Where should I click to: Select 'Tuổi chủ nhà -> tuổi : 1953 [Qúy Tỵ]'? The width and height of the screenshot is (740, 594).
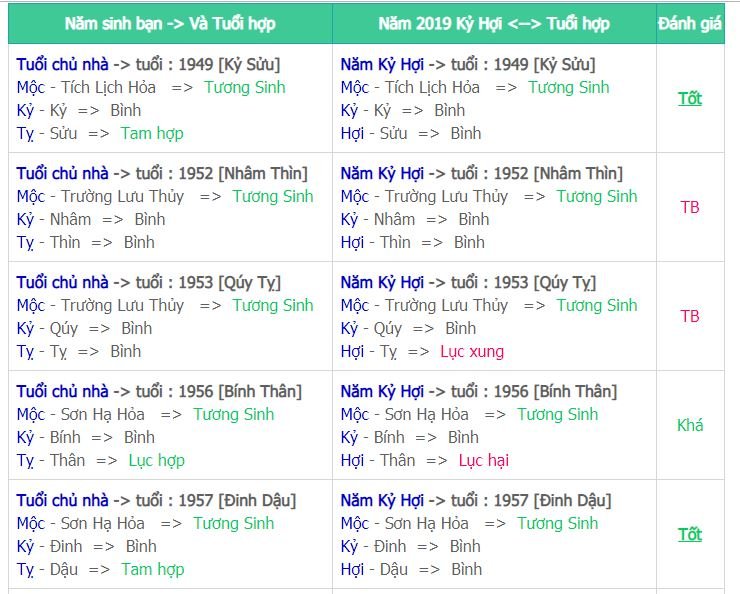pyautogui.click(x=149, y=283)
